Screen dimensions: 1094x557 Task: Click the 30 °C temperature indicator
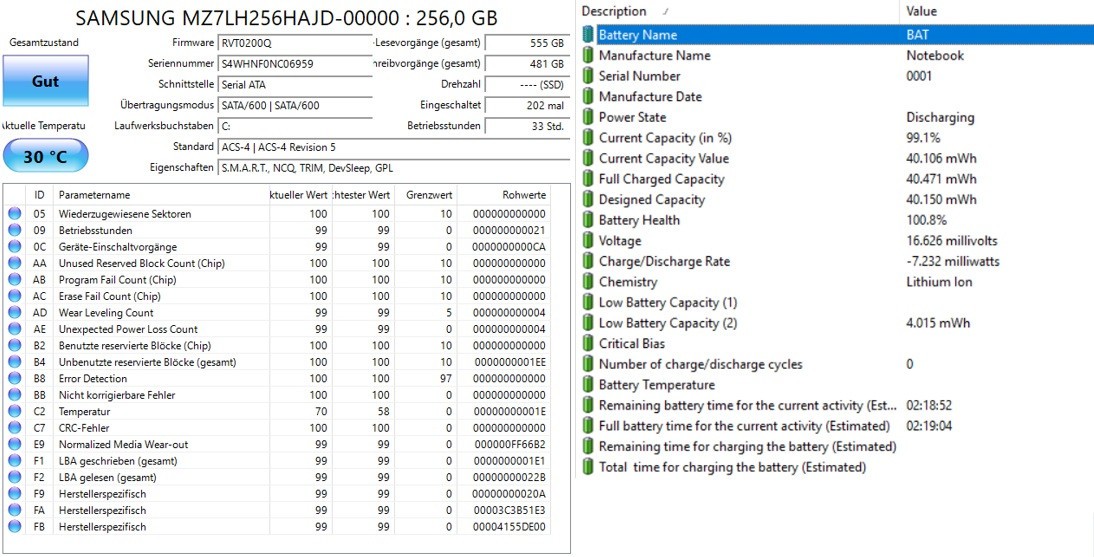tap(45, 156)
